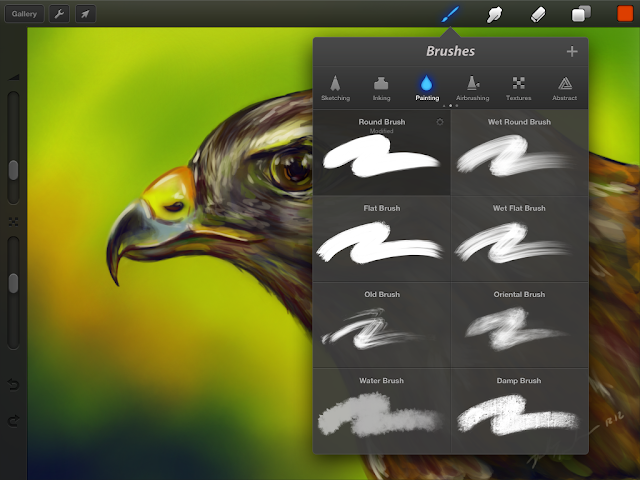The image size is (640, 480).
Task: Switch to Inking brush set
Action: tap(381, 88)
